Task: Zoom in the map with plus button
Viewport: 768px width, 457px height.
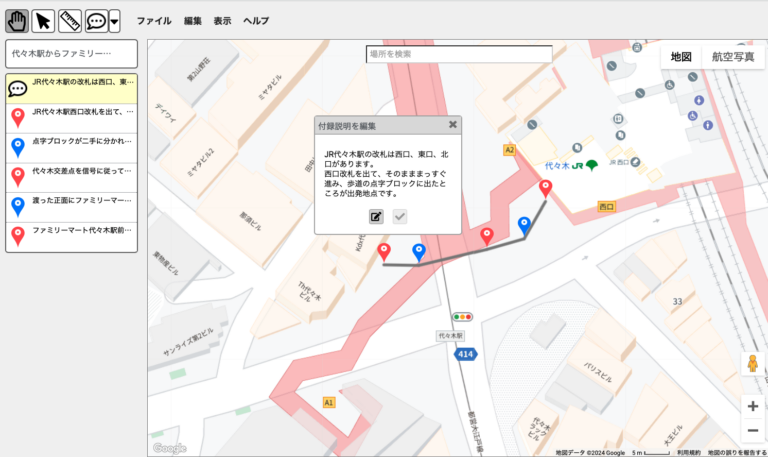Action: (753, 406)
